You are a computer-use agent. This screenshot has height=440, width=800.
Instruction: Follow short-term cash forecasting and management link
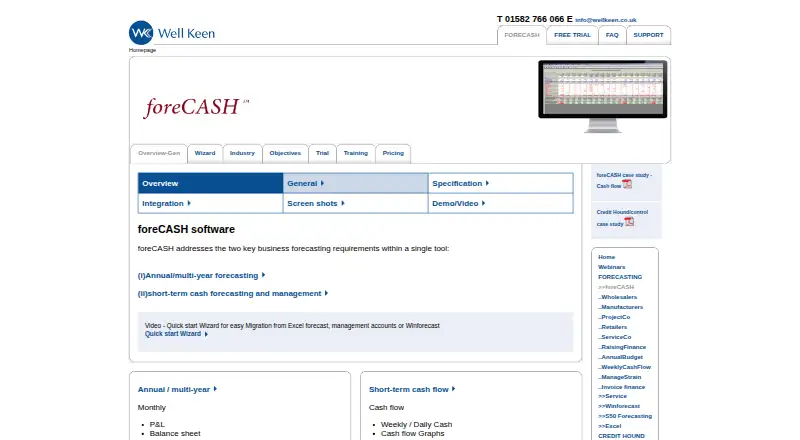click(x=233, y=294)
